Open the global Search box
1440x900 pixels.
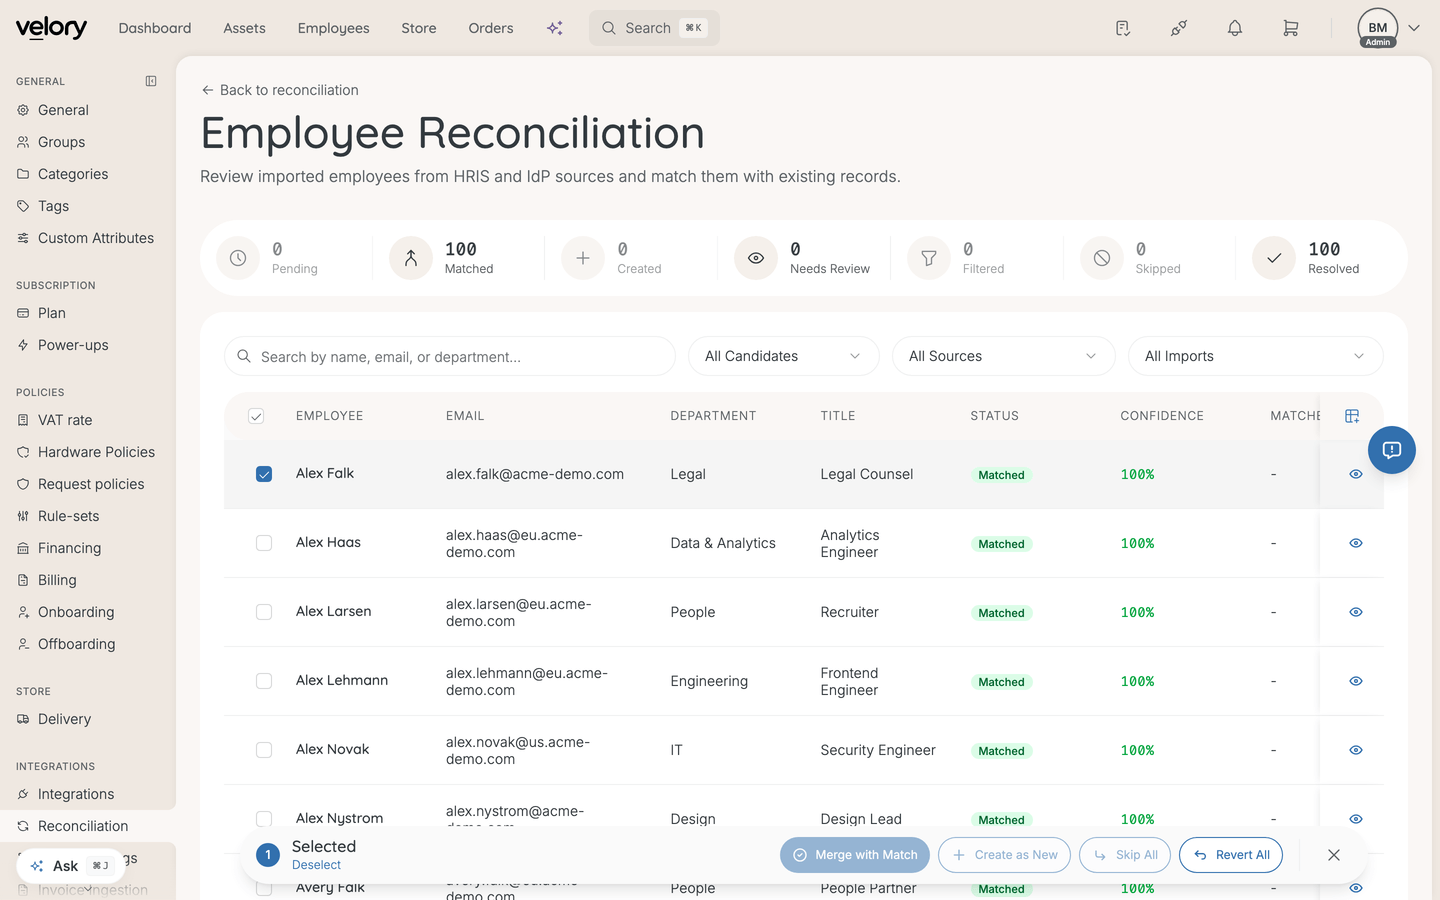point(654,28)
